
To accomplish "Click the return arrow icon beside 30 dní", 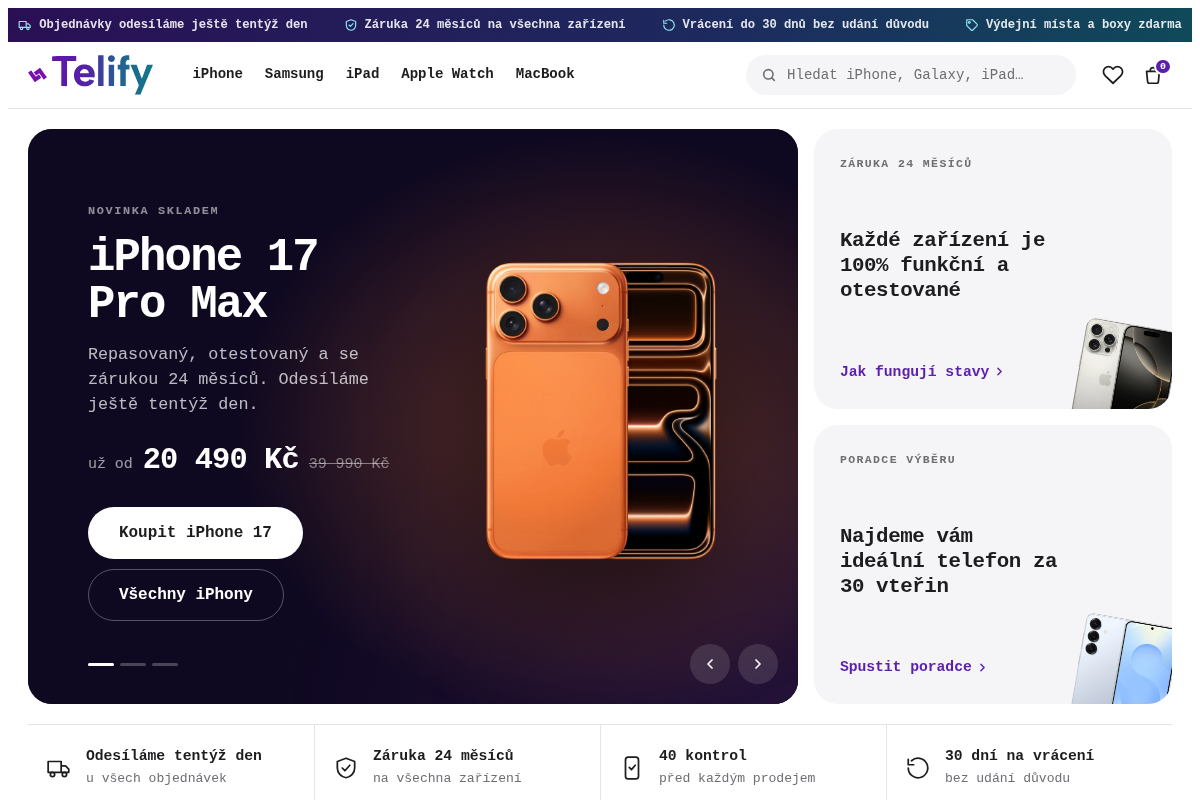I will pyautogui.click(x=918, y=768).
